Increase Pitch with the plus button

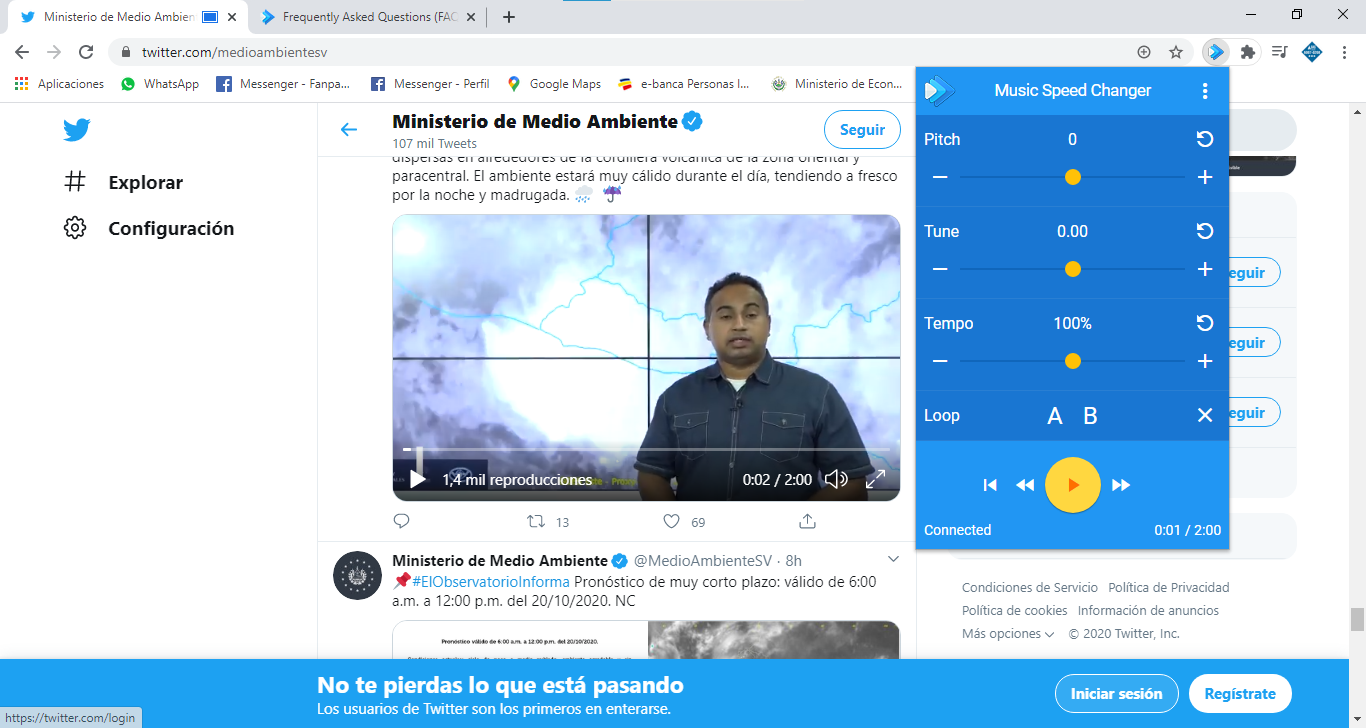[x=1204, y=177]
